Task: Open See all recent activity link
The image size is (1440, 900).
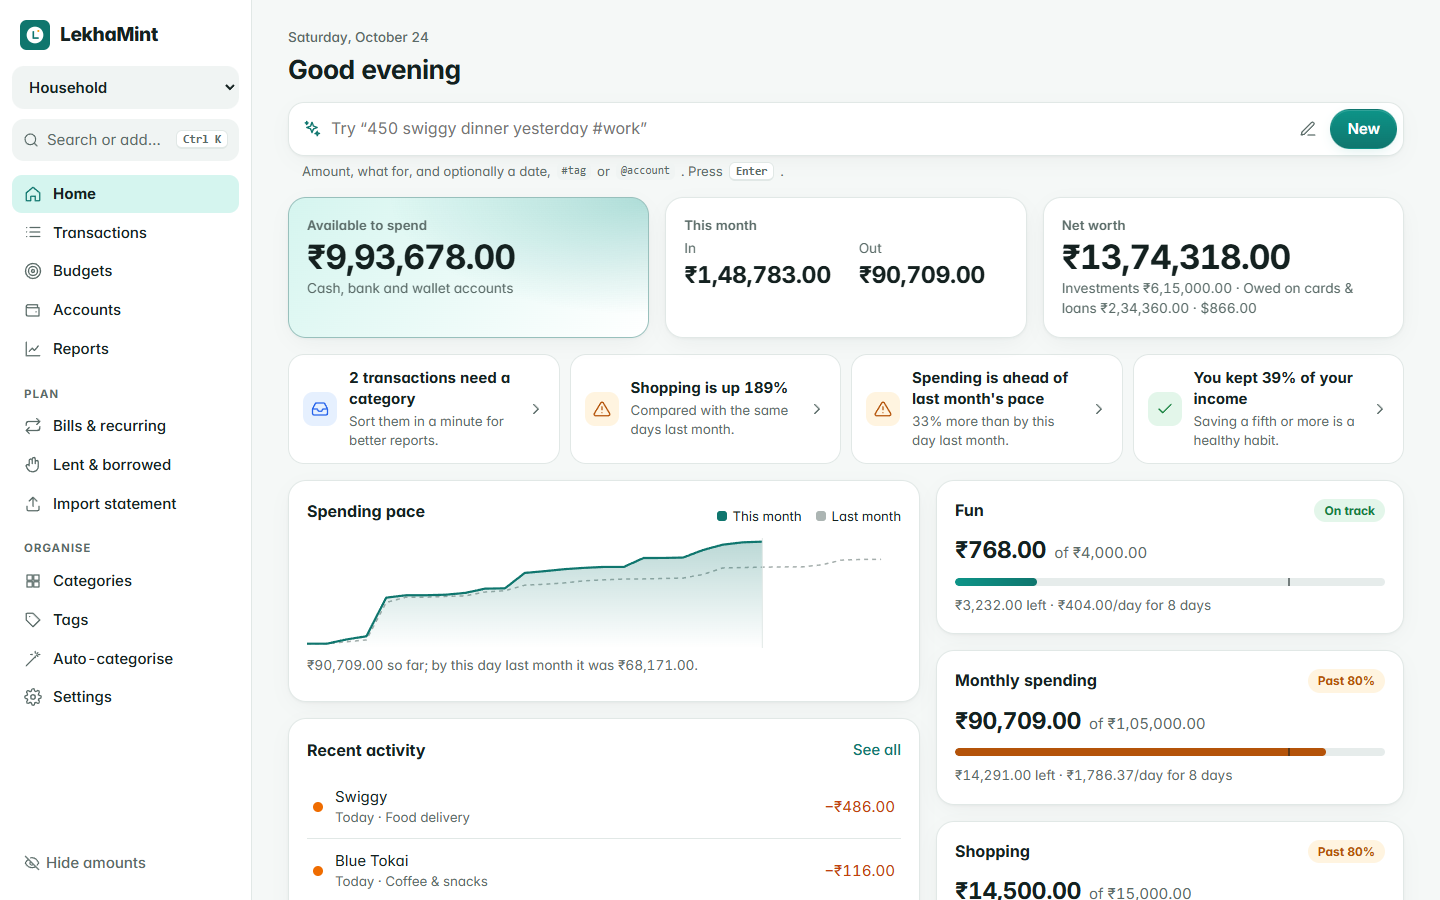Action: (877, 750)
